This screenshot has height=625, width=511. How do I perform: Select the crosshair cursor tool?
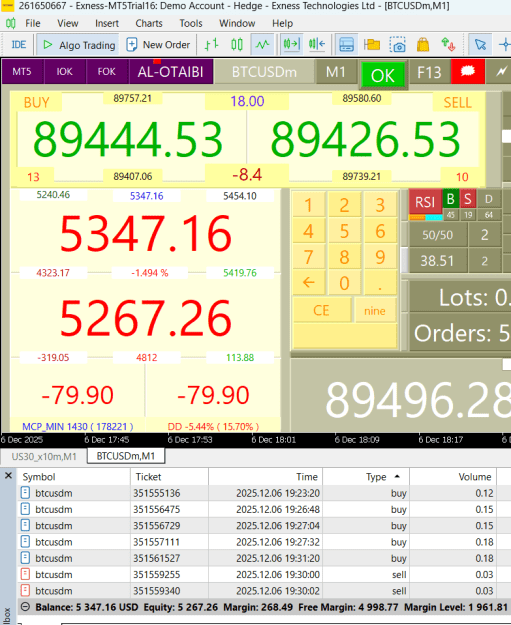click(505, 45)
